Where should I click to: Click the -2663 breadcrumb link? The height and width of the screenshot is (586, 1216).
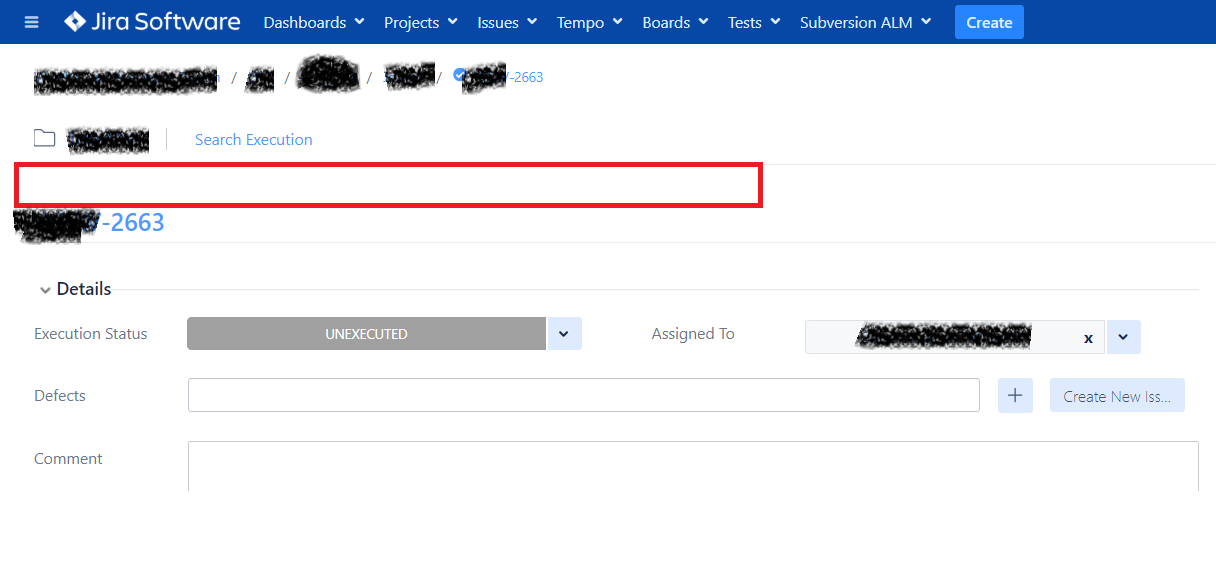(526, 76)
